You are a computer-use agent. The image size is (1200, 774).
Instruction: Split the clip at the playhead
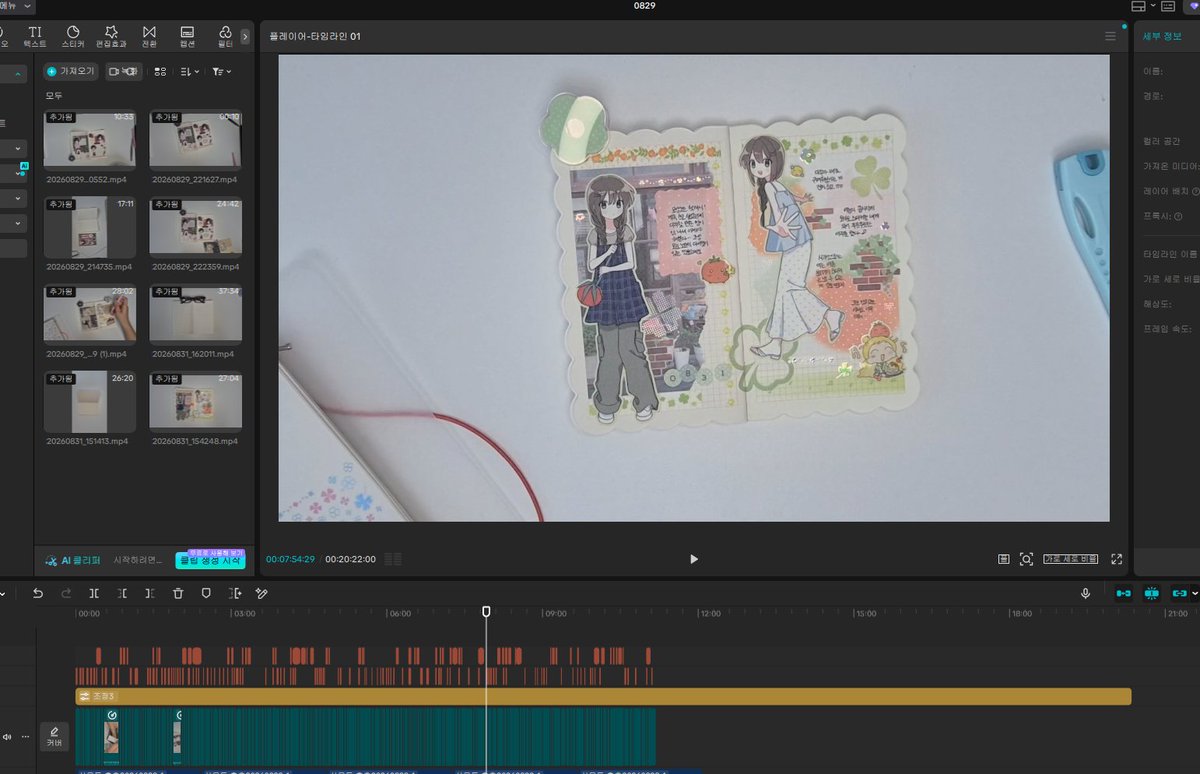(x=94, y=593)
